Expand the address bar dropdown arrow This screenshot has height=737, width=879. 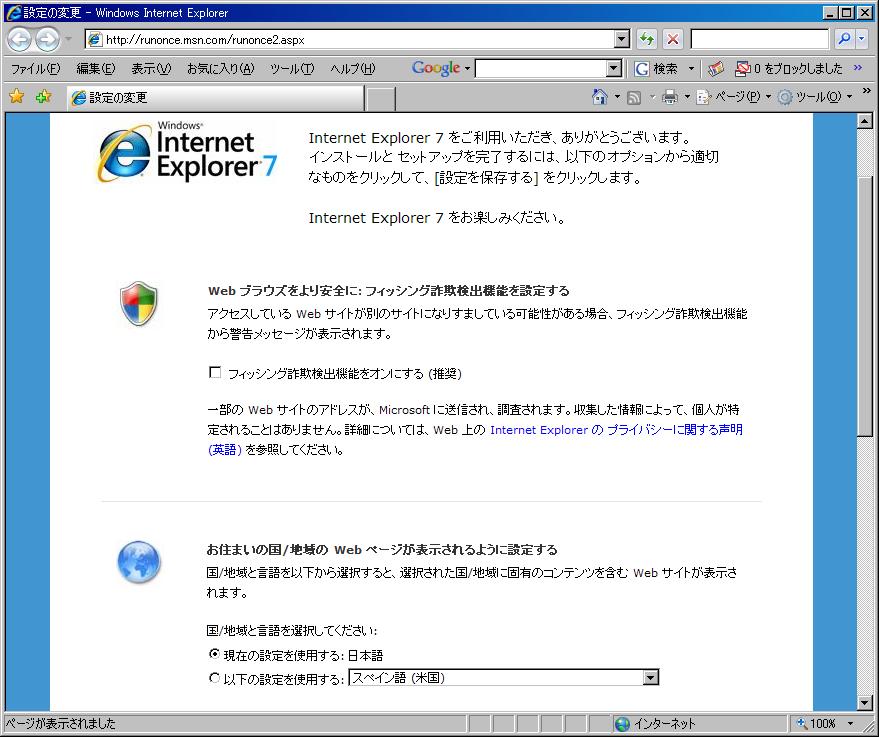[622, 39]
